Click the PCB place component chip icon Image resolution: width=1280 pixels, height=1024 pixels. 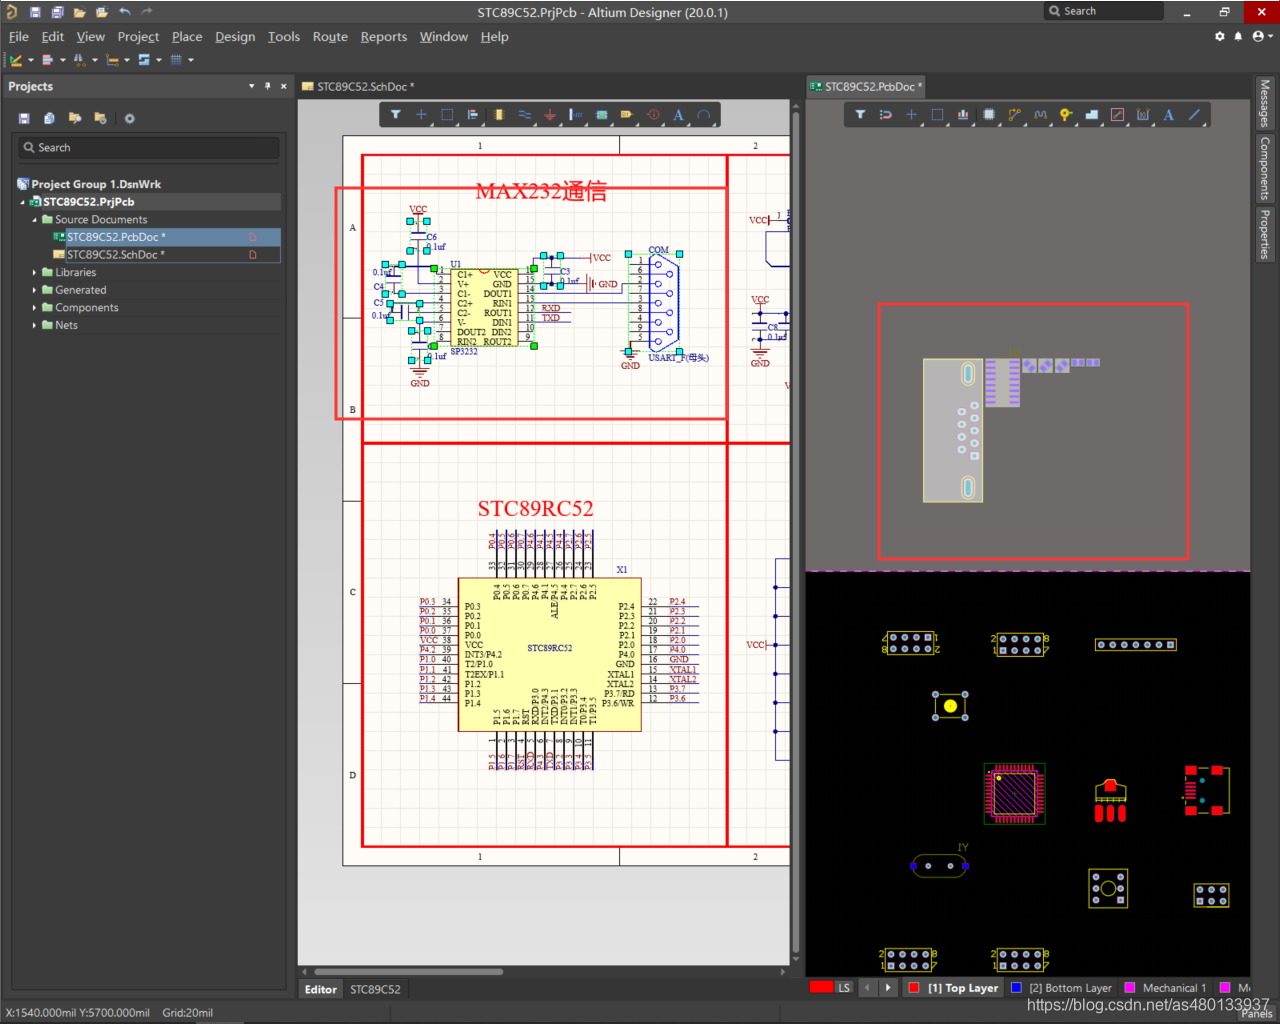989,115
